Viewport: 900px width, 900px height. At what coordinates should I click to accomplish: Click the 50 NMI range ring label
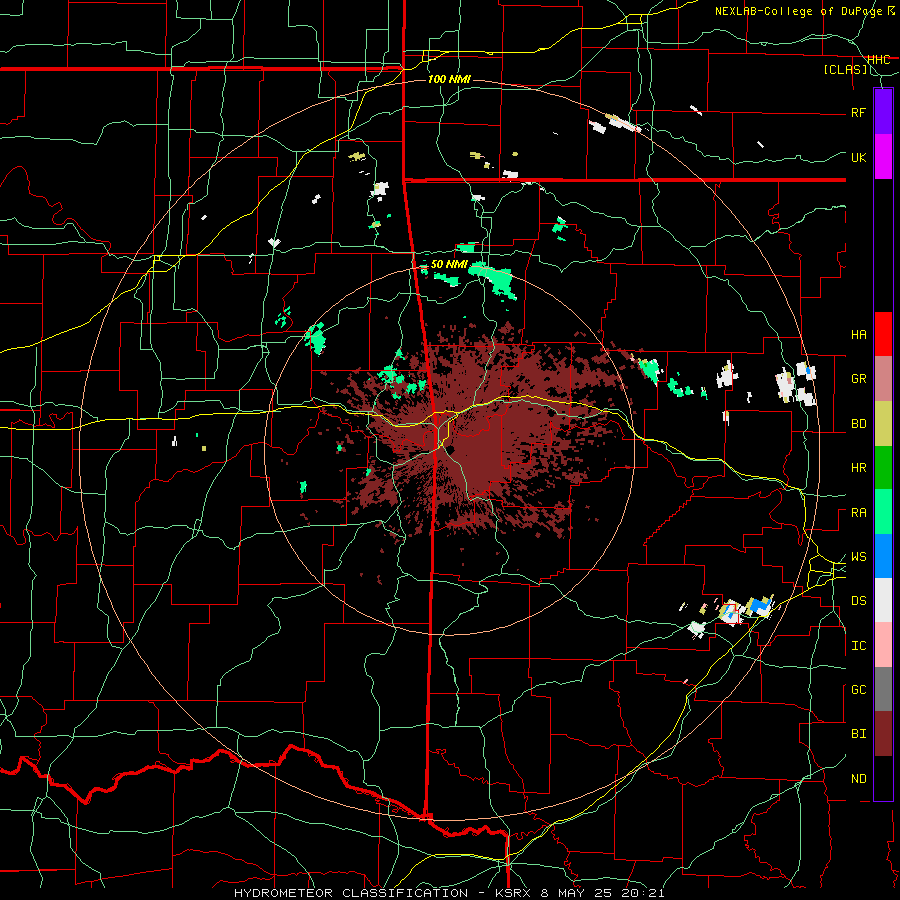449,265
